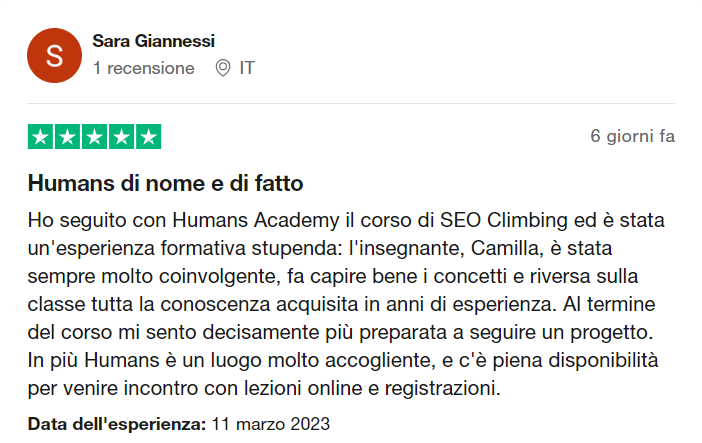The height and width of the screenshot is (443, 702).
Task: Click the IT country code
Action: (x=247, y=68)
